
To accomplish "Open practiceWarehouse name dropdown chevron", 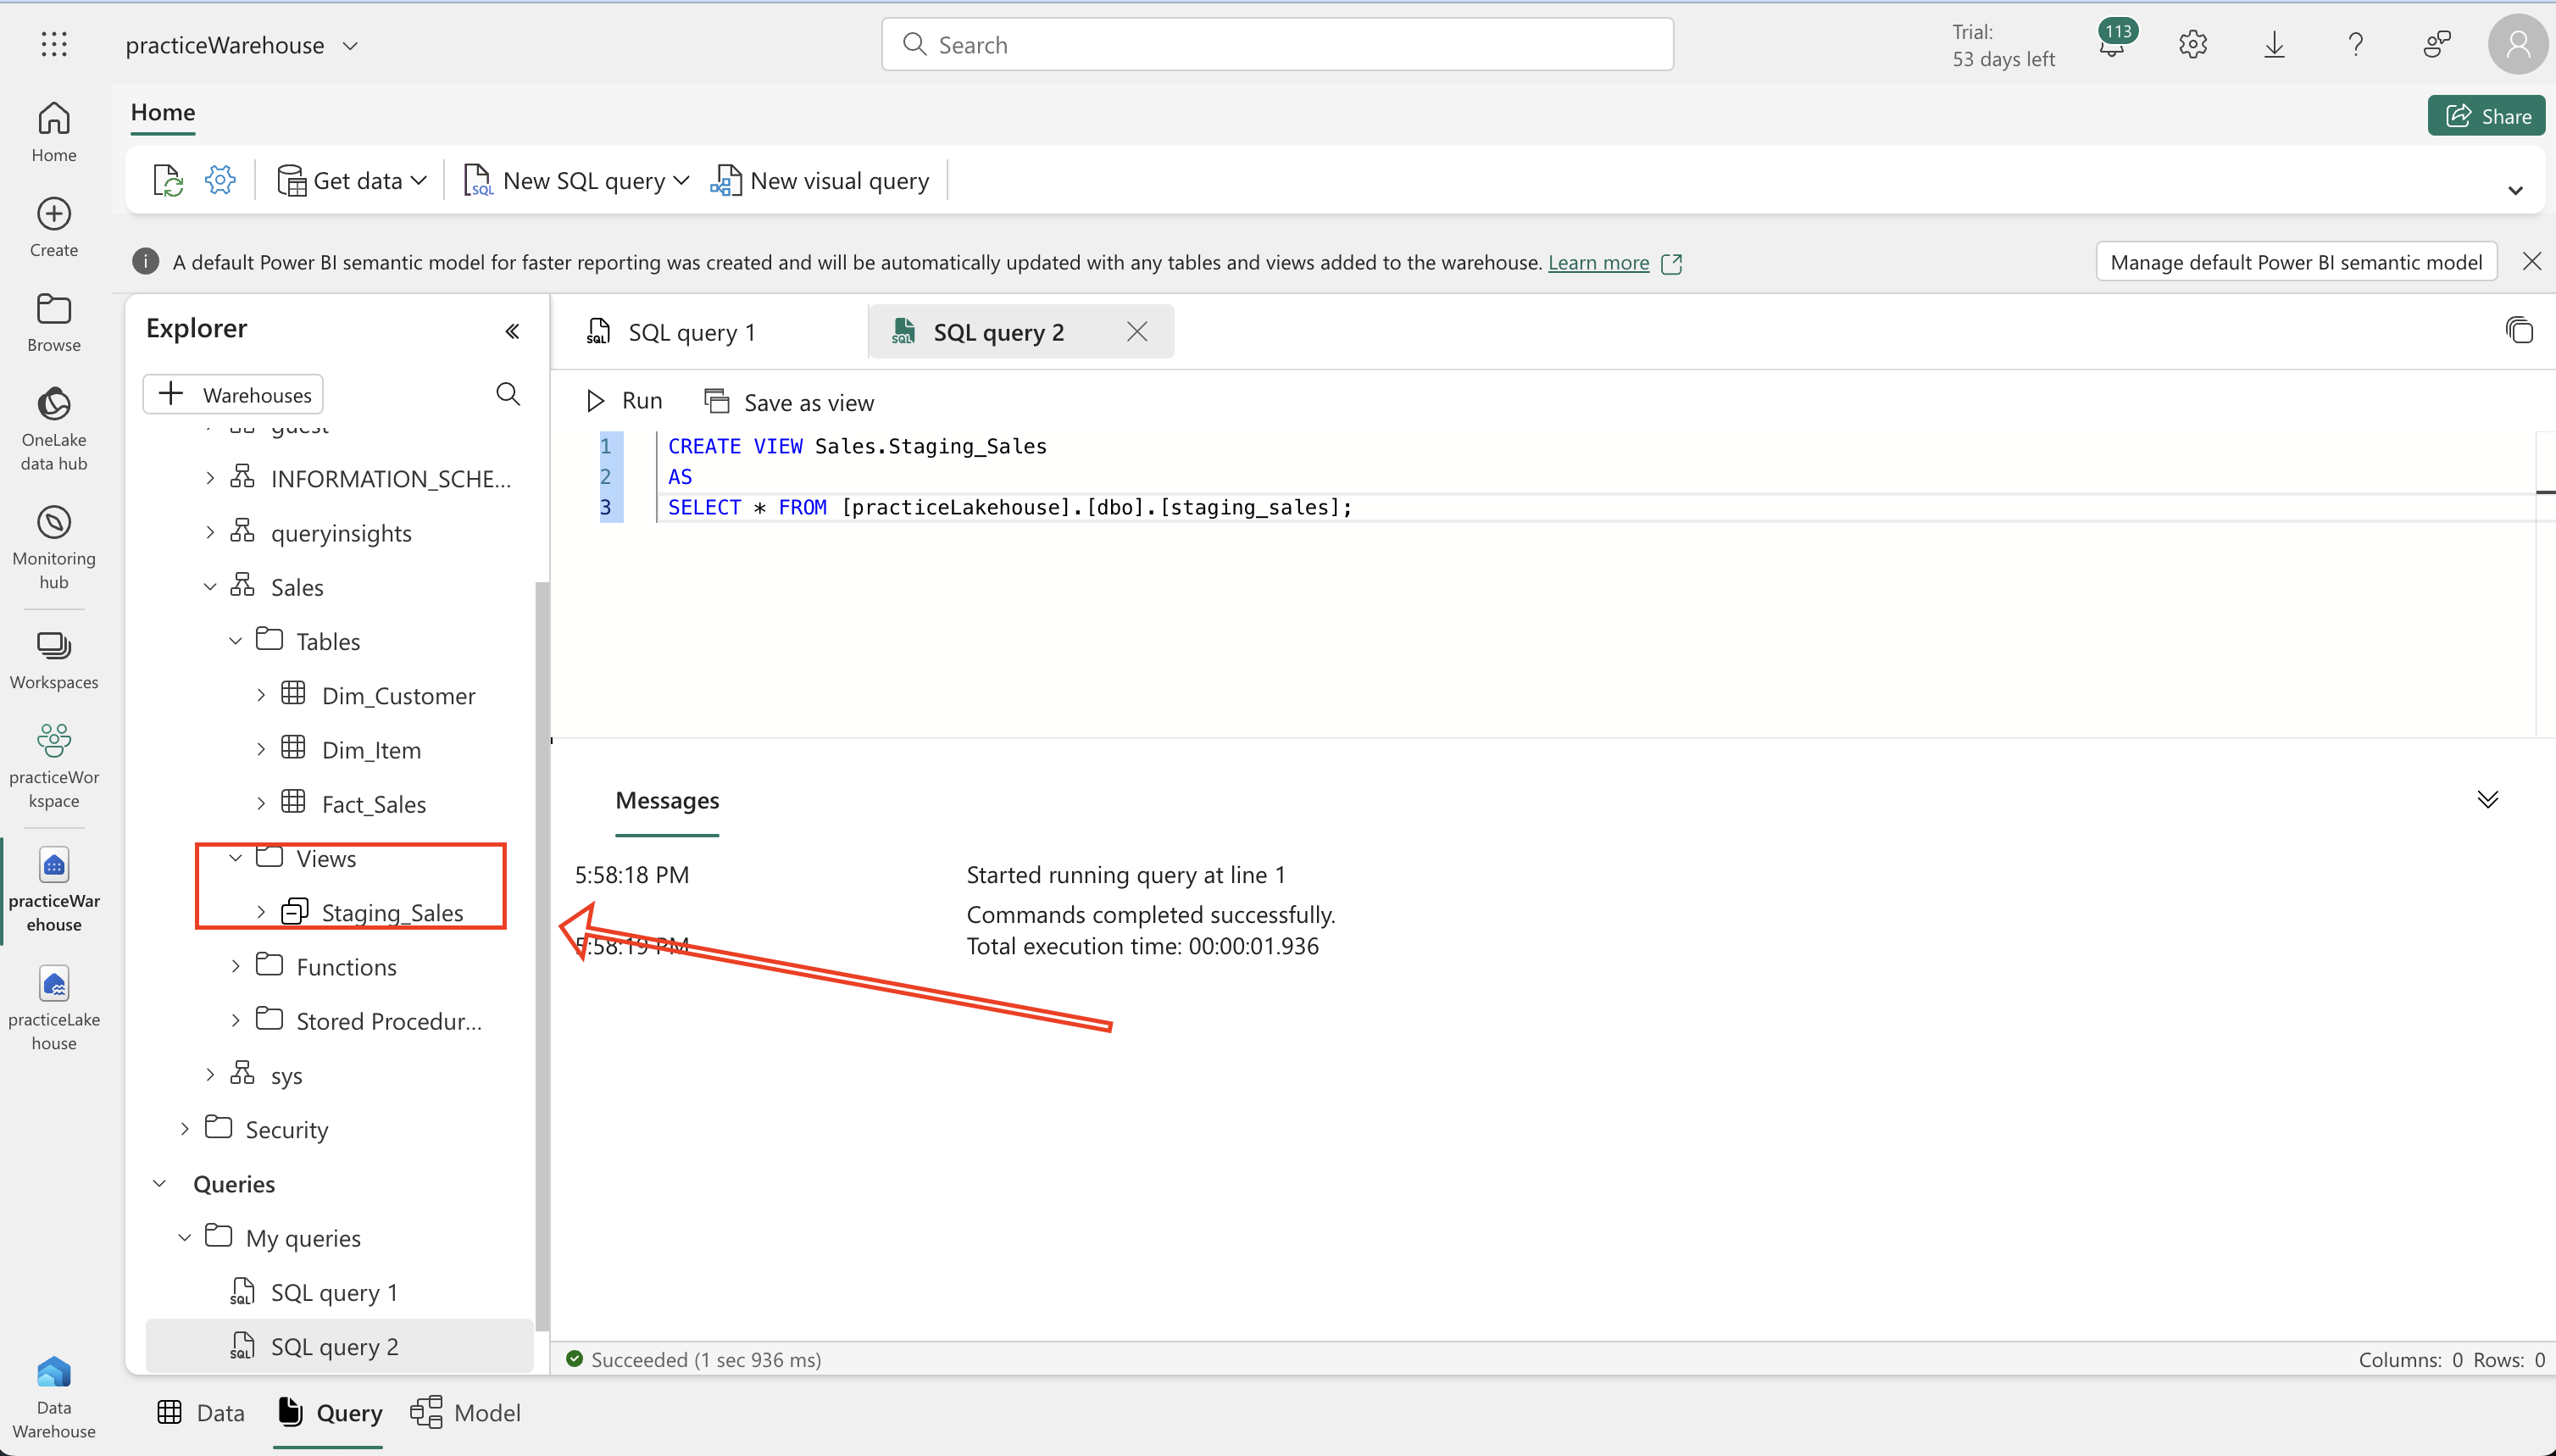I will coord(350,46).
